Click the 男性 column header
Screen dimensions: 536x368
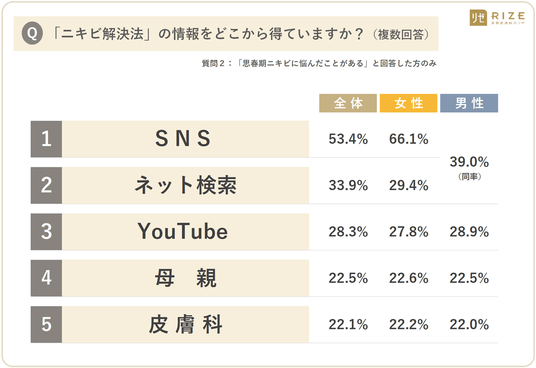(469, 103)
